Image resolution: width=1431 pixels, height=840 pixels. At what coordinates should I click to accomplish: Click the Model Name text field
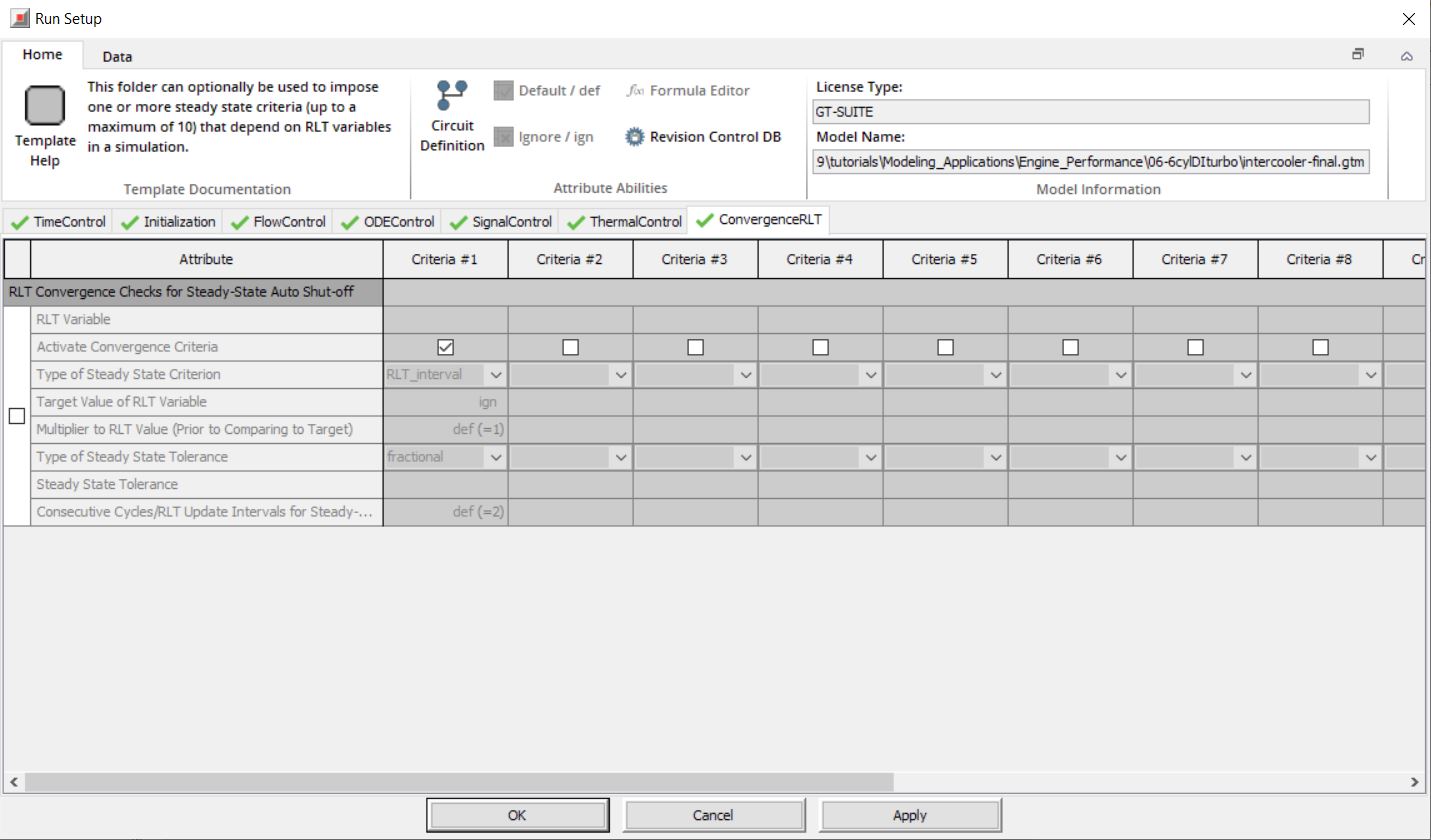1090,161
